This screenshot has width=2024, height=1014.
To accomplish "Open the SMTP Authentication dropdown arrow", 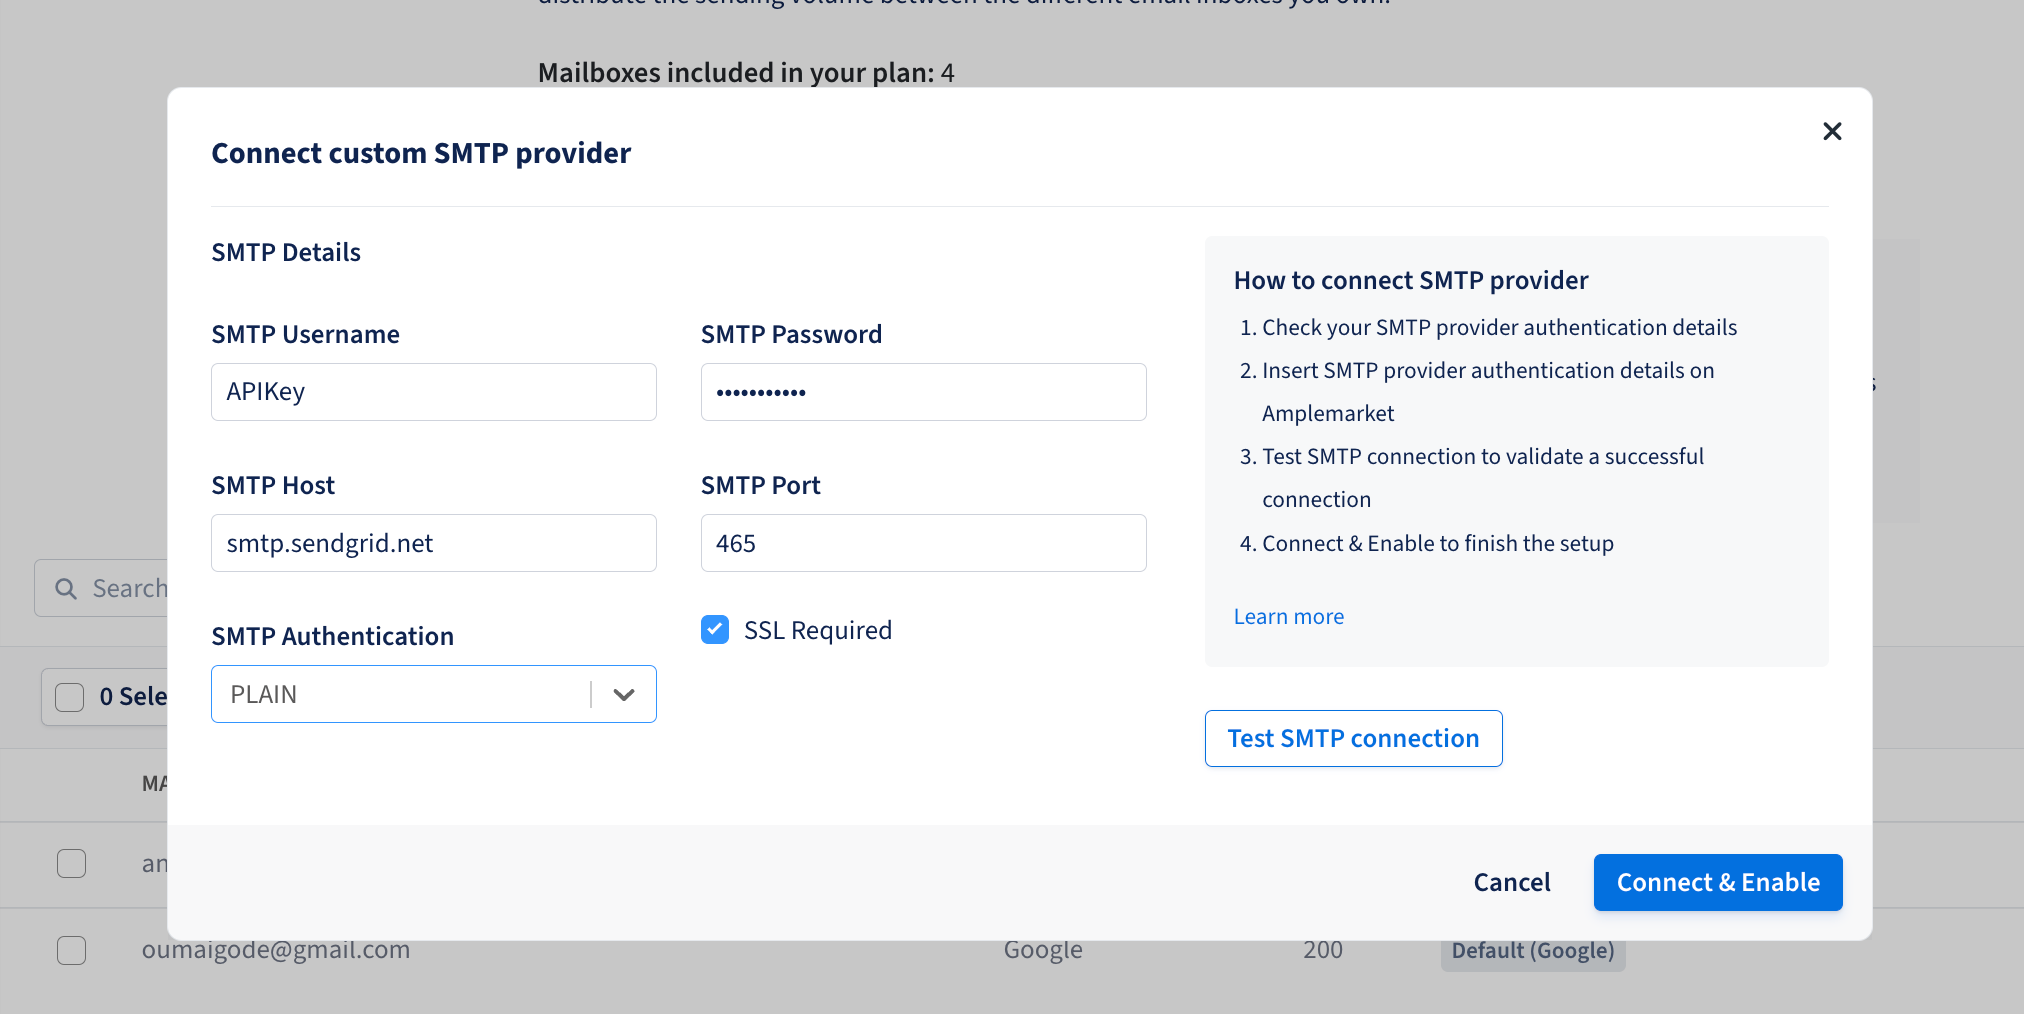I will [624, 695].
